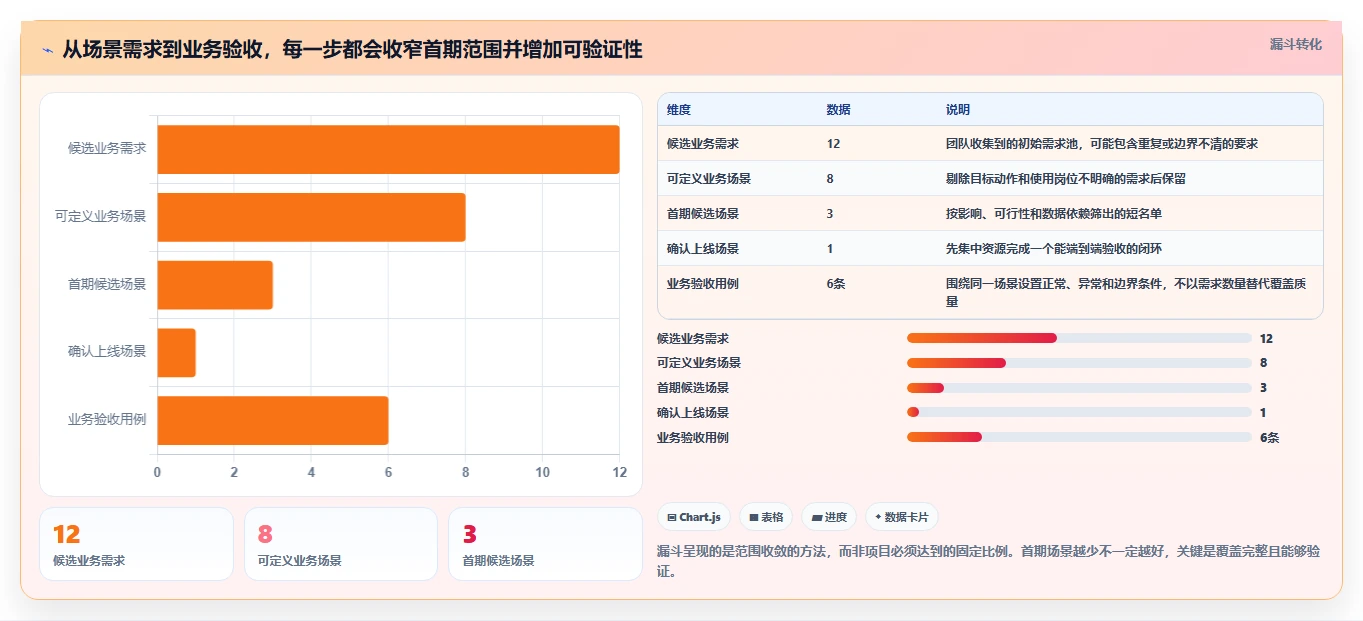Screen dimensions: 1363x621
Task: Click the 业务验收用例 progress bar
Action: [1079, 437]
